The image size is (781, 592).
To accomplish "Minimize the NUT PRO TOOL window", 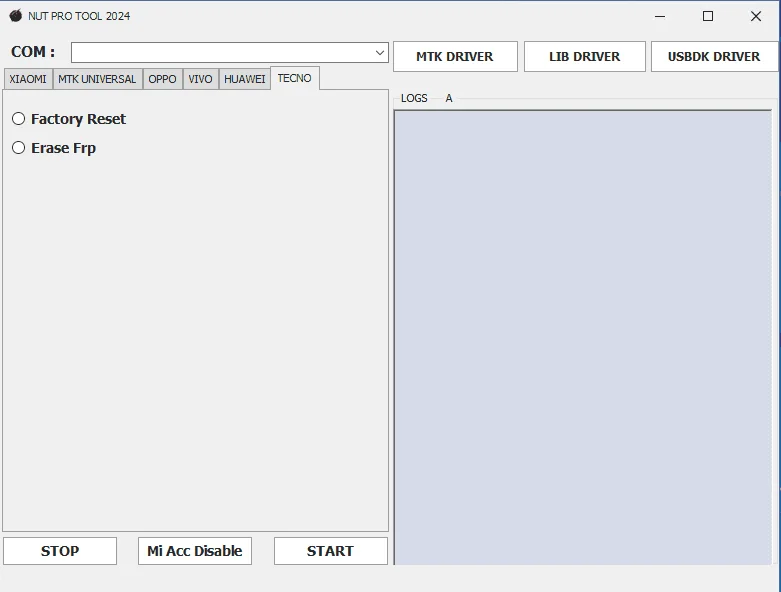I will pyautogui.click(x=660, y=16).
